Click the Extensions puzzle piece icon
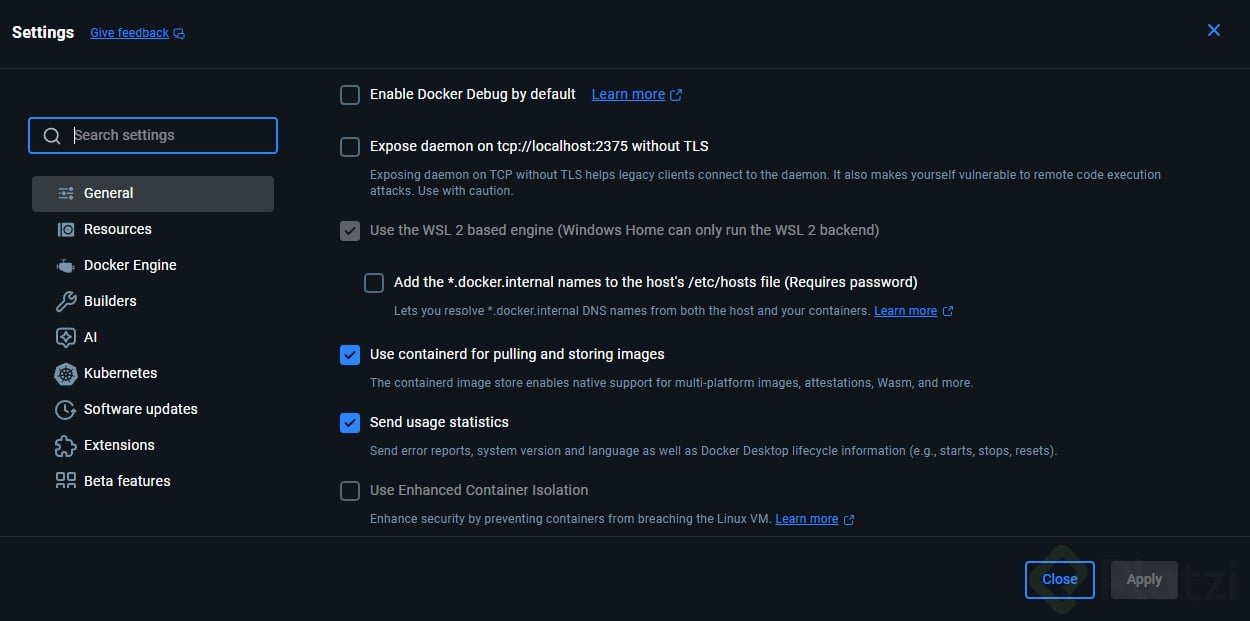 (66, 445)
